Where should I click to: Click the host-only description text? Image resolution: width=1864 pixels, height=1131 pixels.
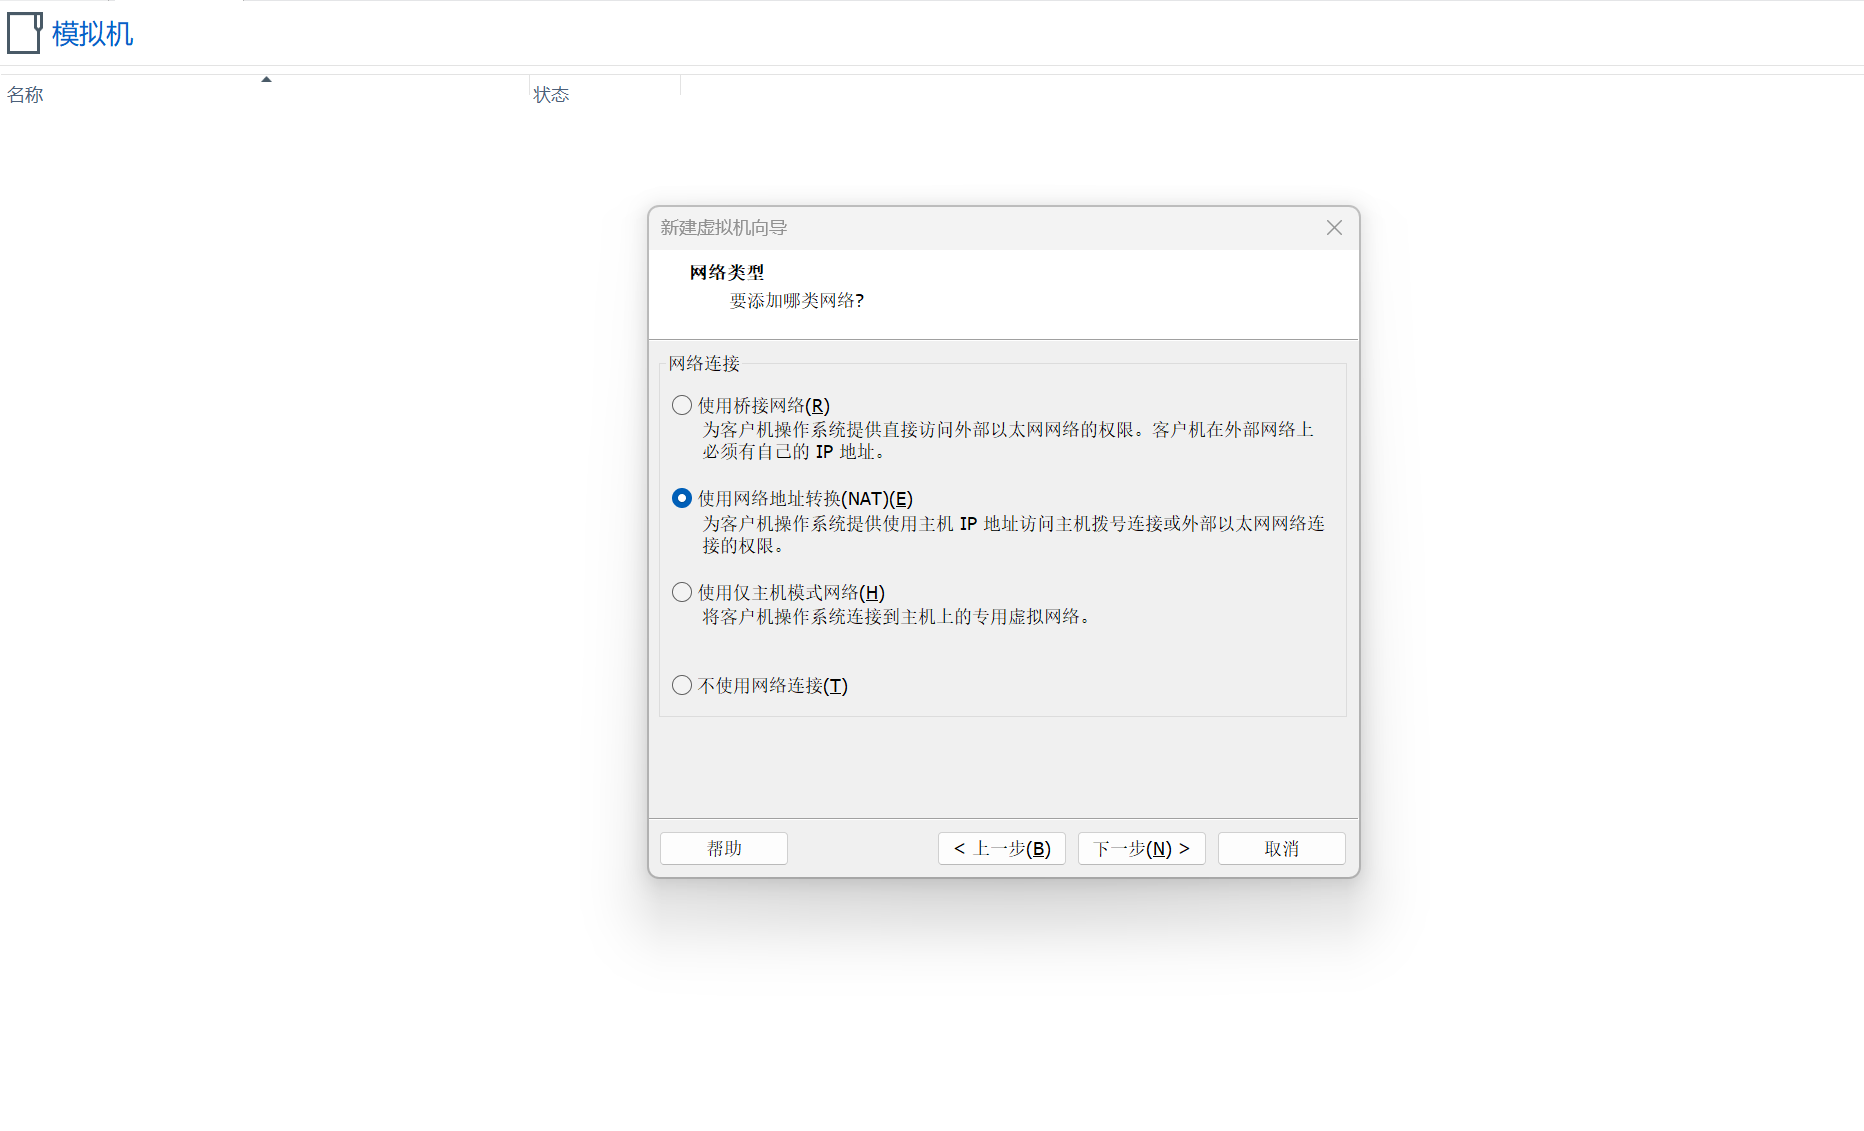(x=896, y=616)
